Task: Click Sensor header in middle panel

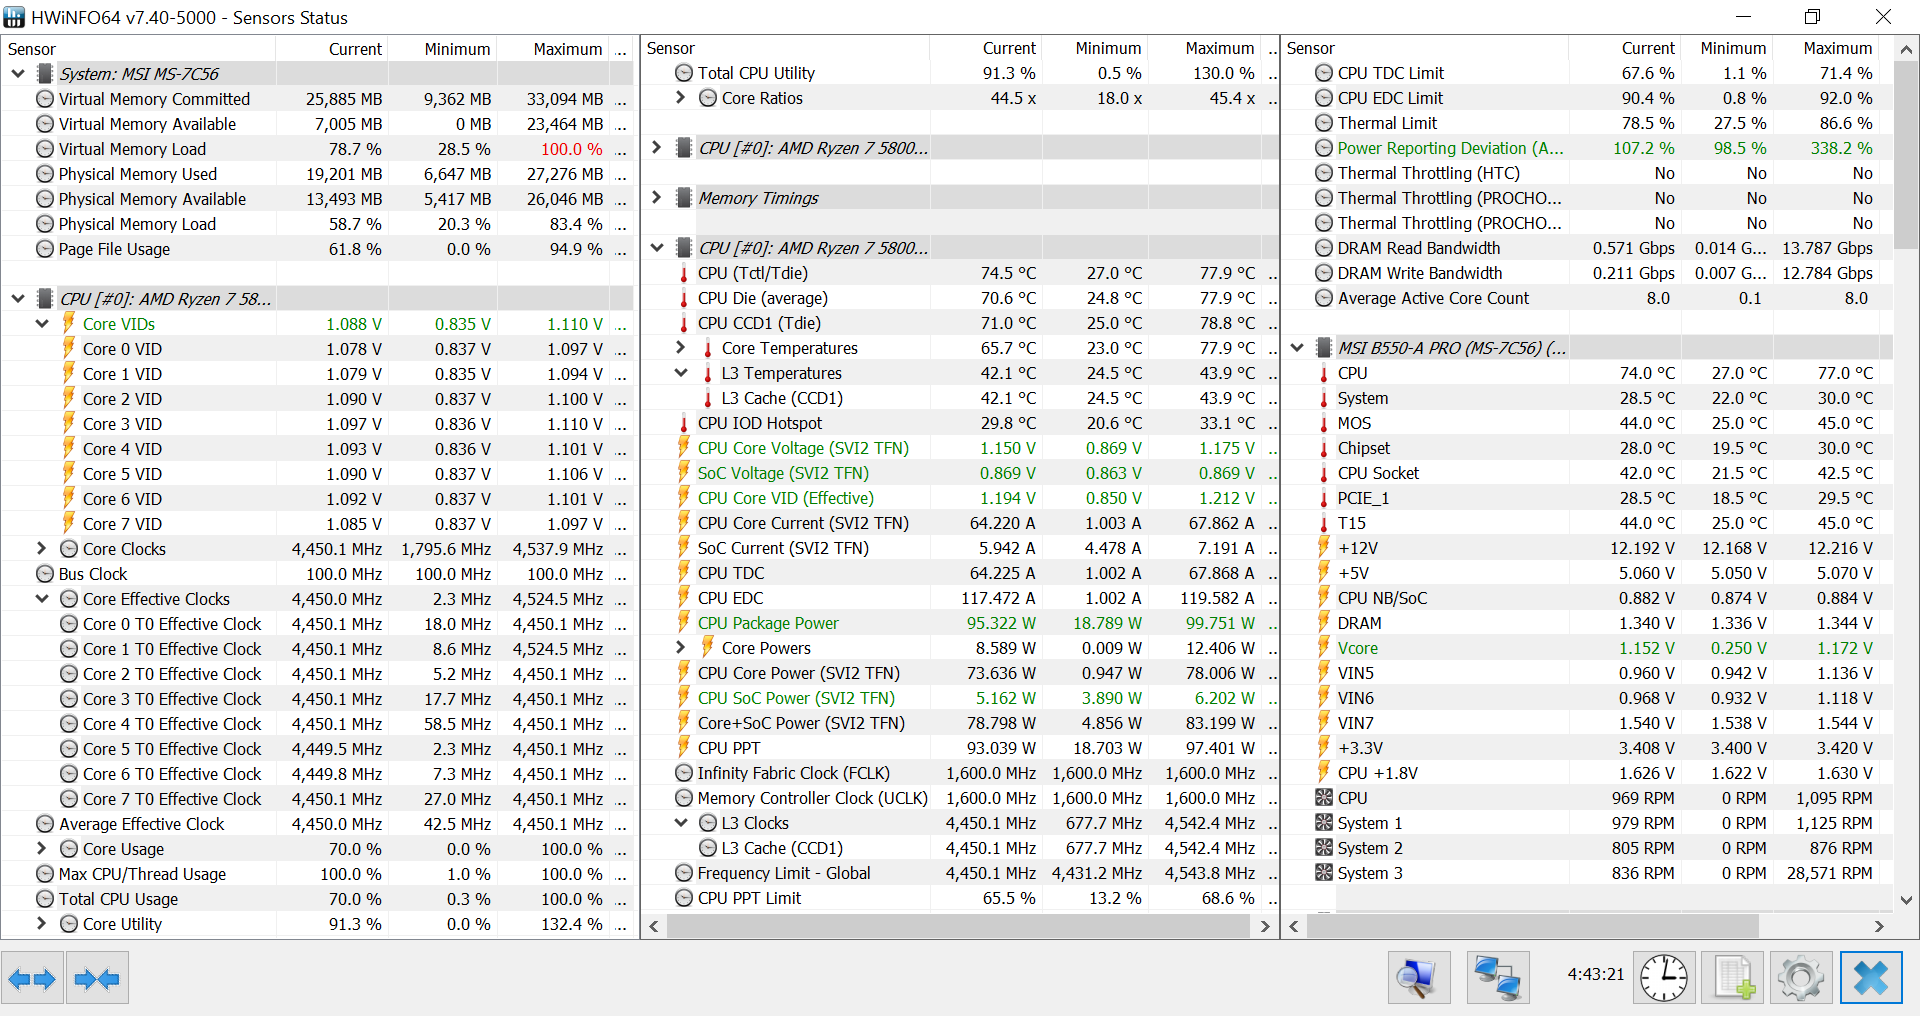Action: [x=785, y=48]
